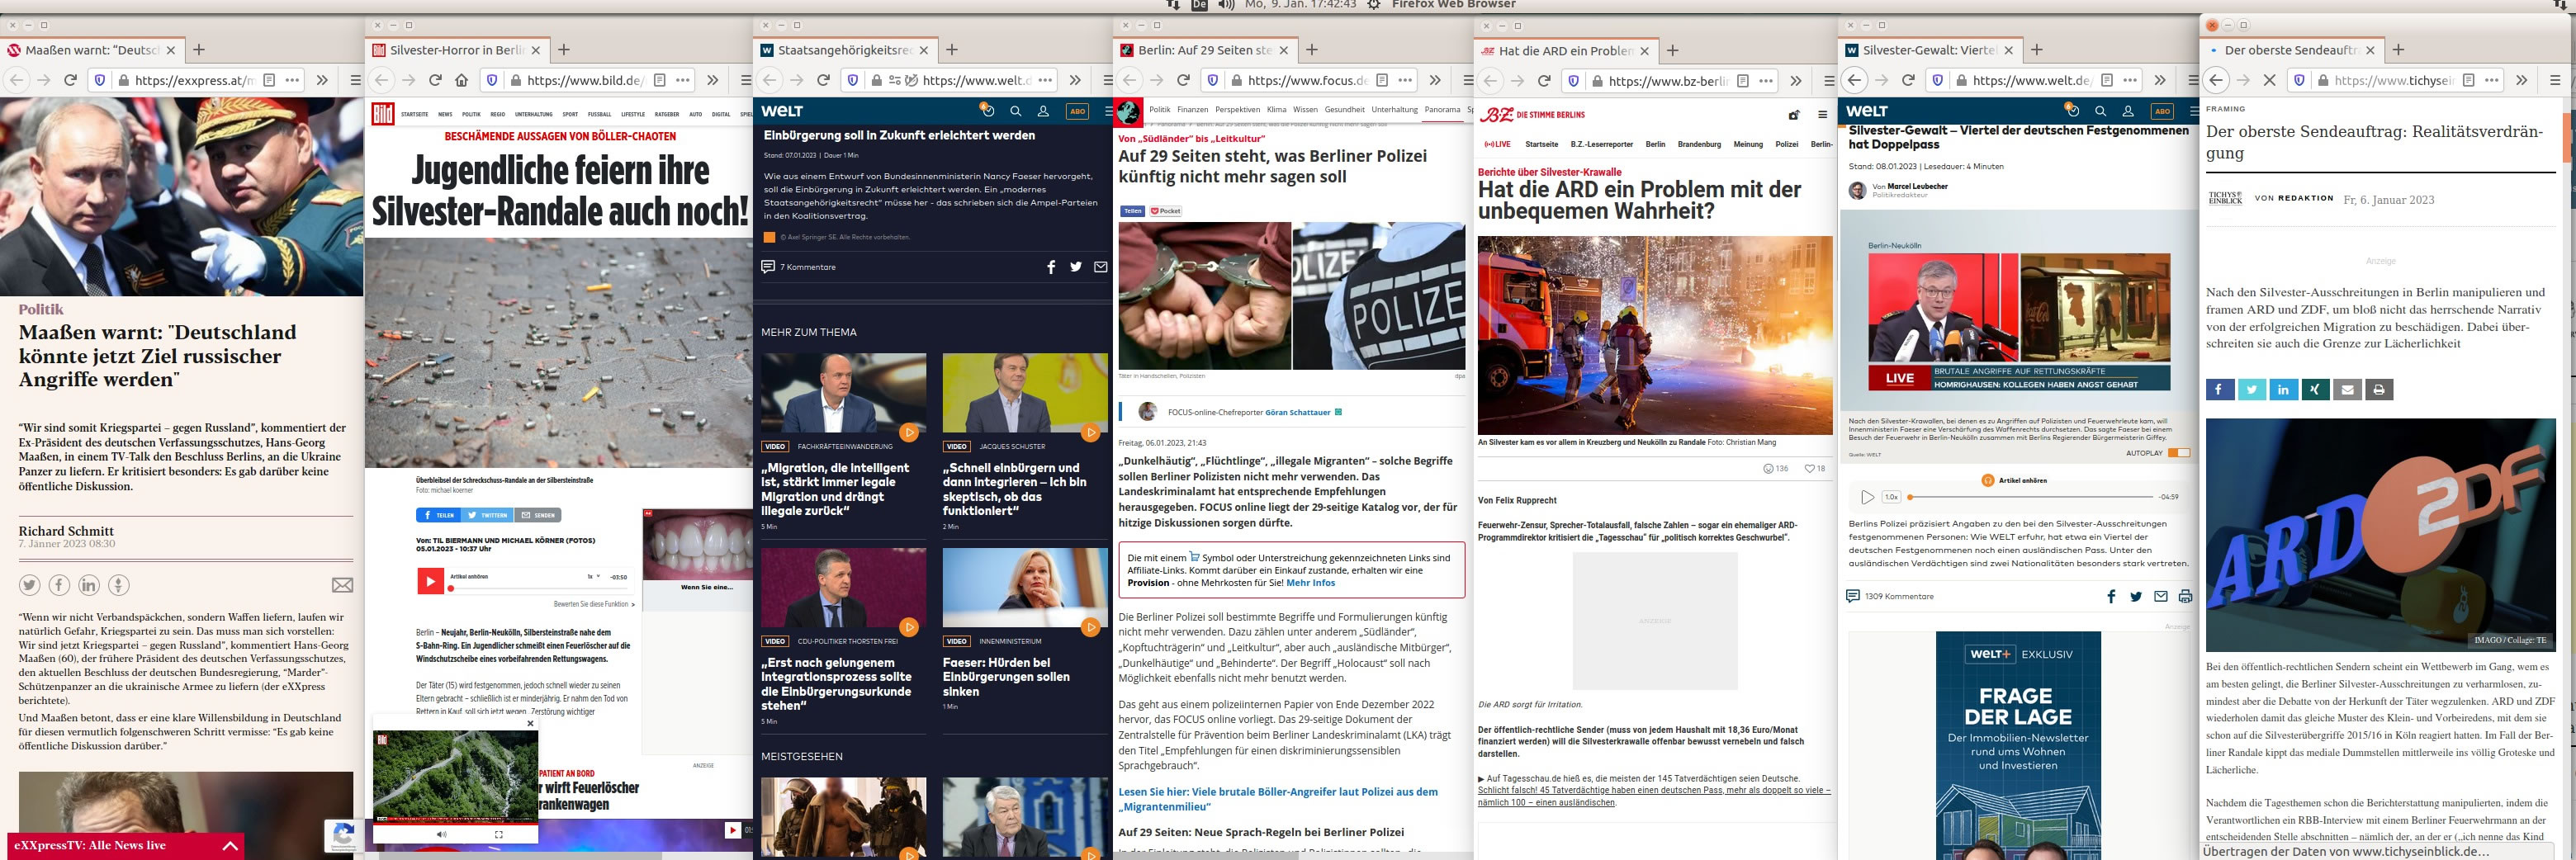Screen dimensions: 2576x860
Task: Click exxpress.at URL address bar
Action: 195,80
